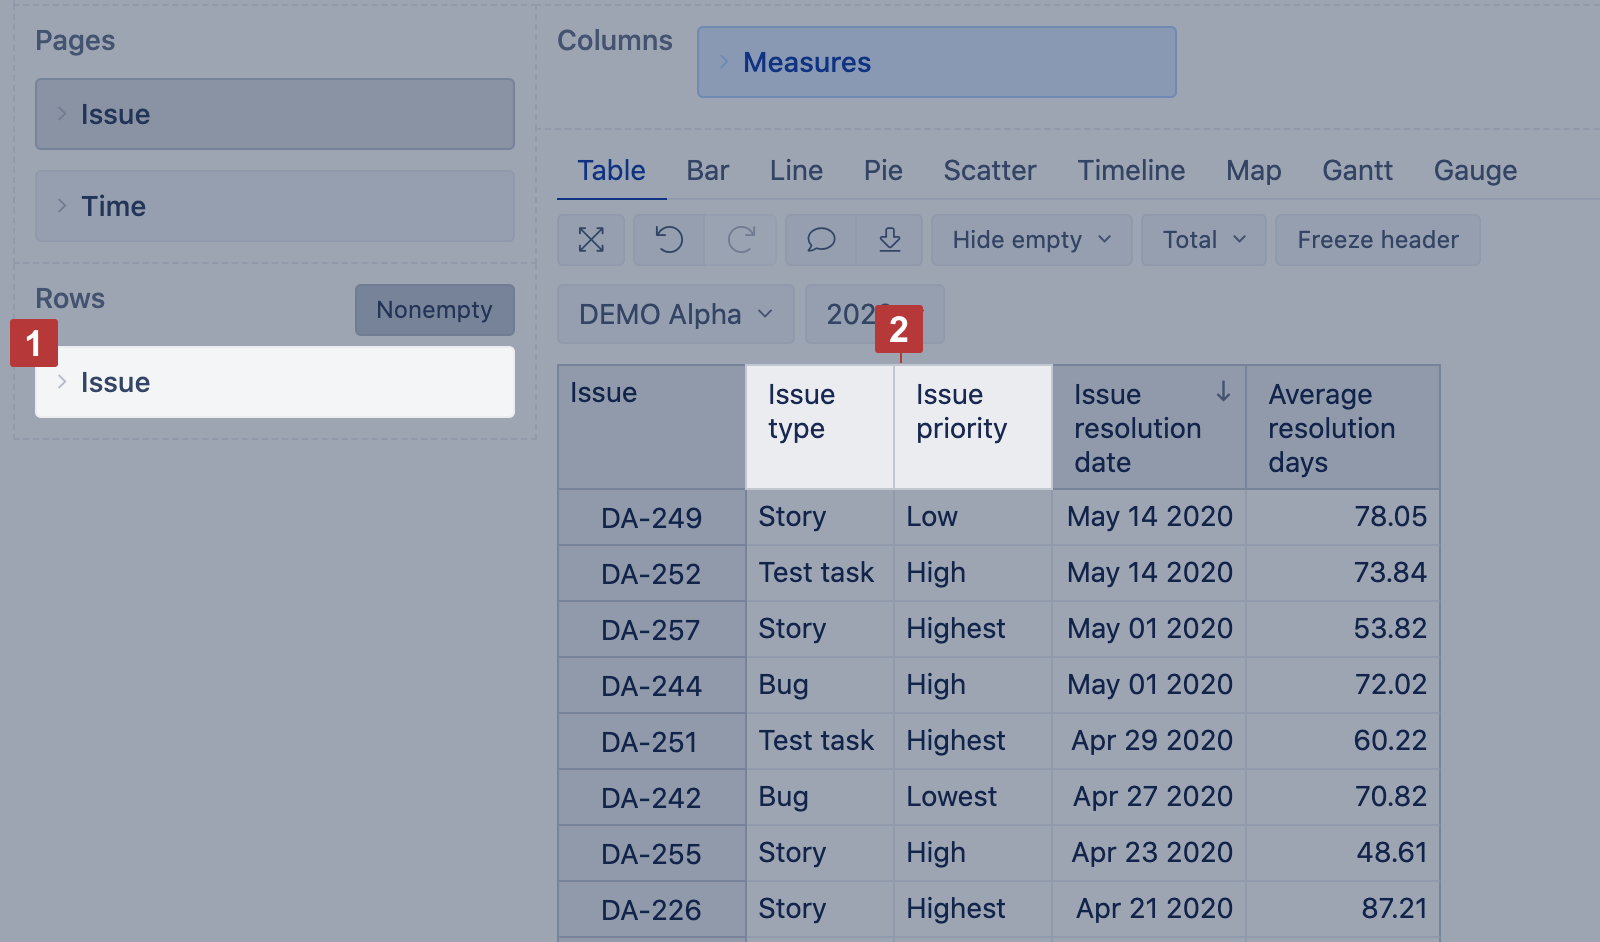Screen dimensions: 1600x942
Task: Click the Issue priority column header
Action: [961, 412]
